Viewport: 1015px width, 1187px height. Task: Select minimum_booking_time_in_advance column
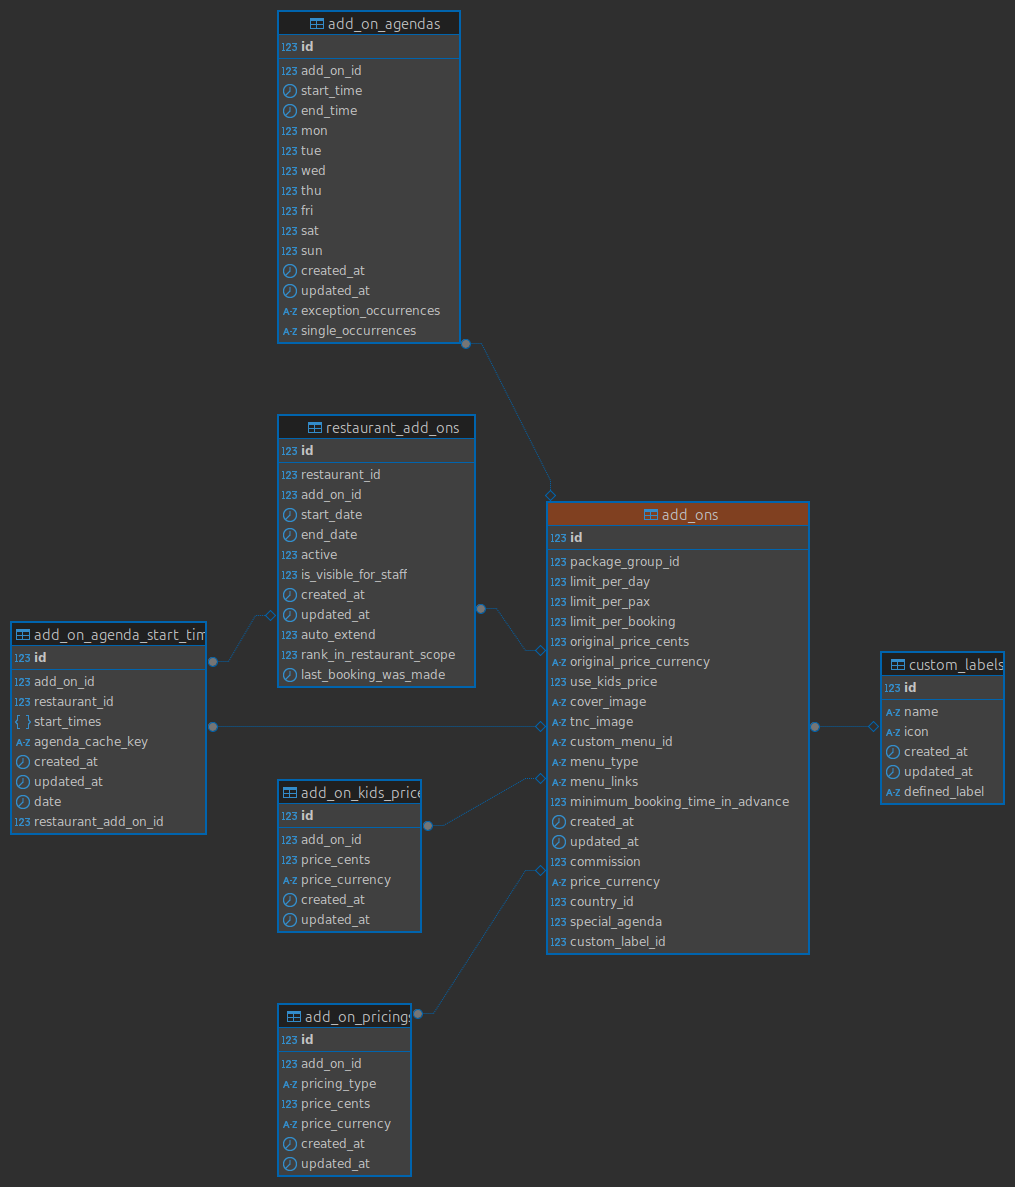pos(679,802)
